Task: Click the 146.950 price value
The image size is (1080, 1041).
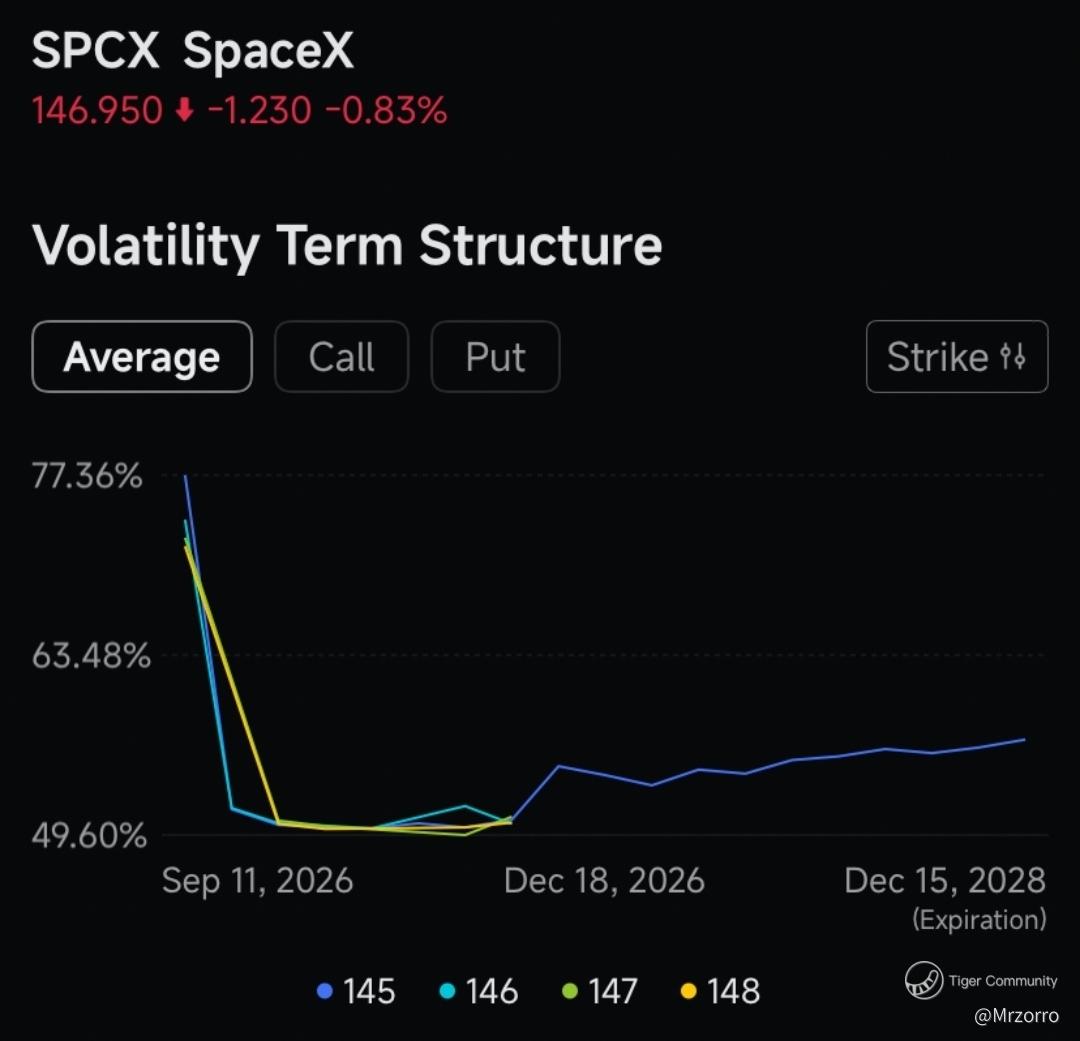Action: pos(97,110)
